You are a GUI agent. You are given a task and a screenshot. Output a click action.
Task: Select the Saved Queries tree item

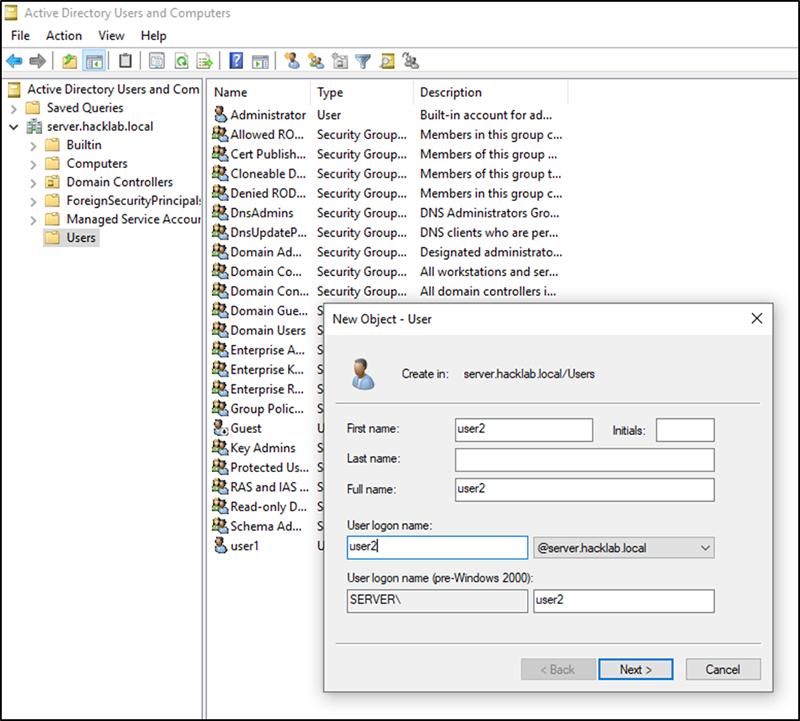click(85, 108)
